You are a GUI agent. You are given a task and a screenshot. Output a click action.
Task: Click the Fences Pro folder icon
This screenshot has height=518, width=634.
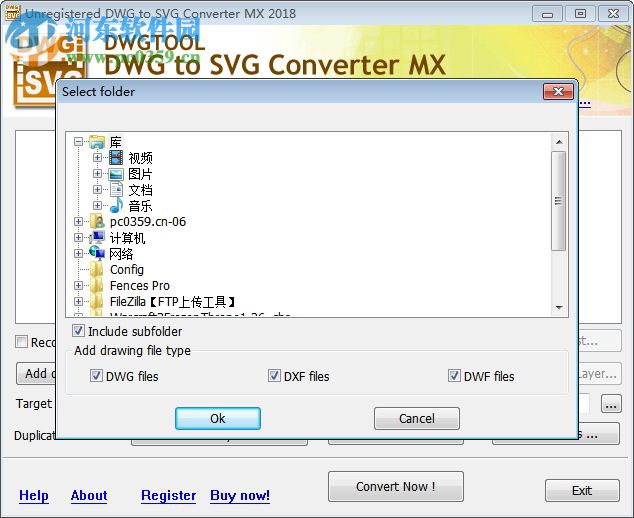[x=96, y=285]
